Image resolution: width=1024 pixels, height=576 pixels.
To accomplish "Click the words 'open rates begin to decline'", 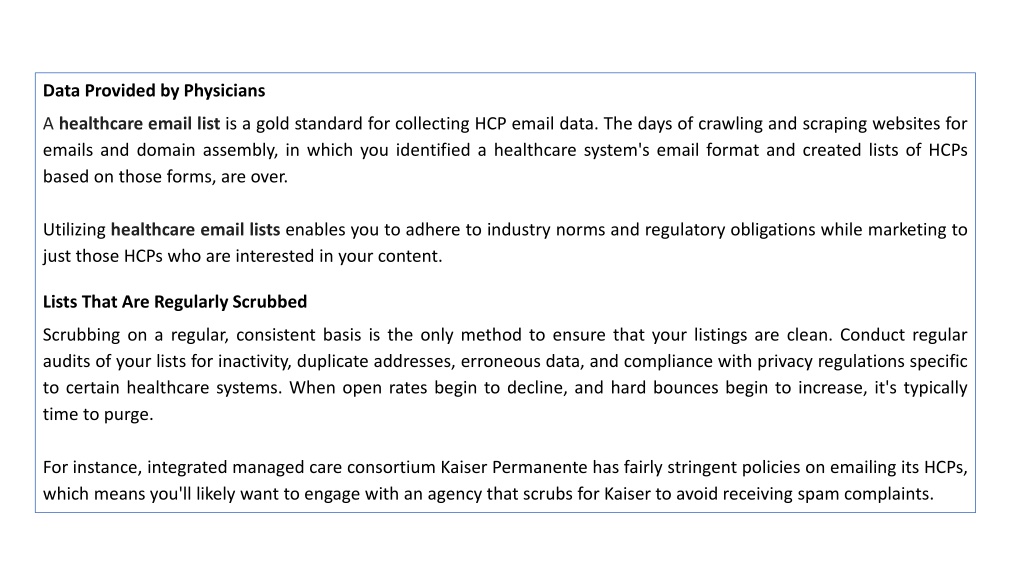I will [455, 388].
